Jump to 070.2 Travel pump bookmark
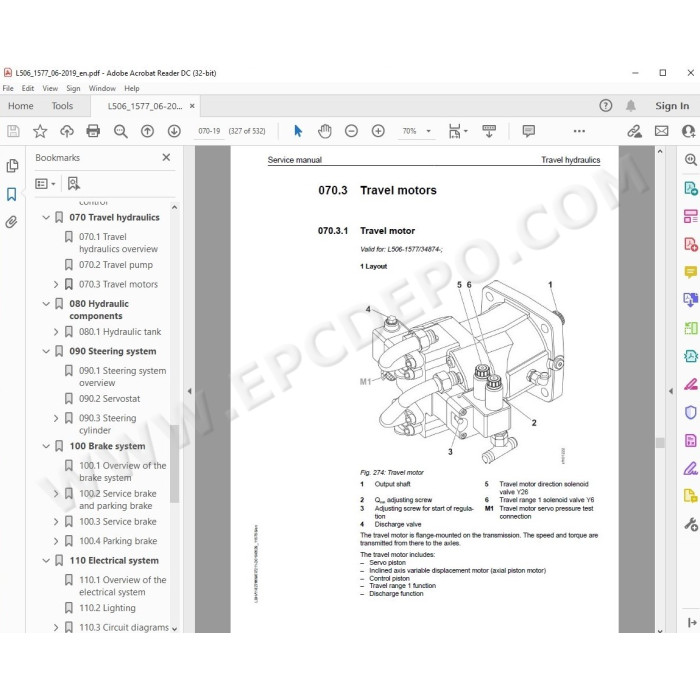 point(116,265)
